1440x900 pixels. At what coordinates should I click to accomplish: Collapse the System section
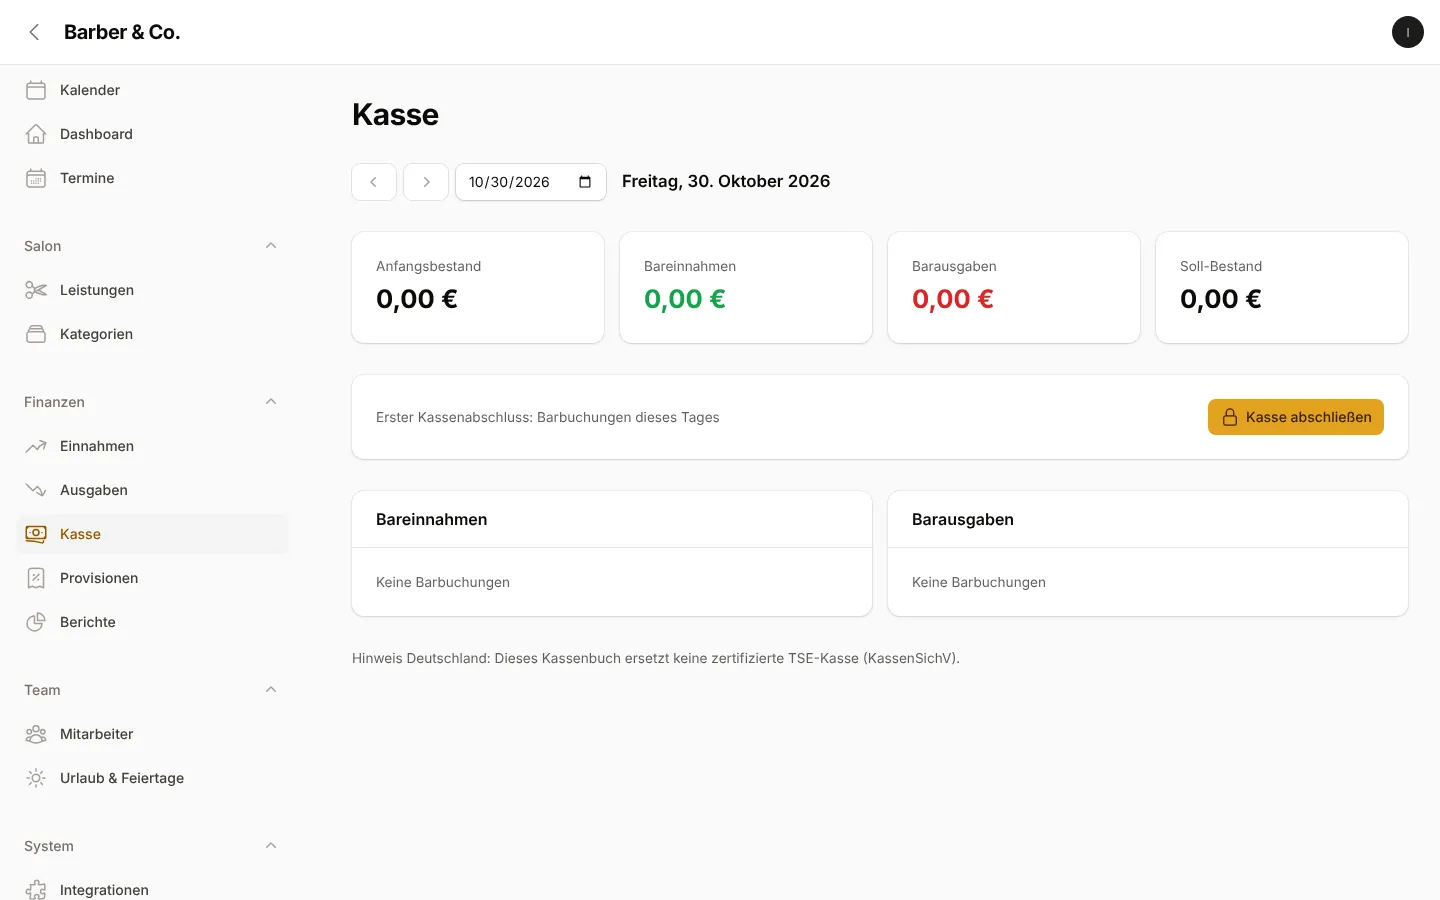coord(271,846)
